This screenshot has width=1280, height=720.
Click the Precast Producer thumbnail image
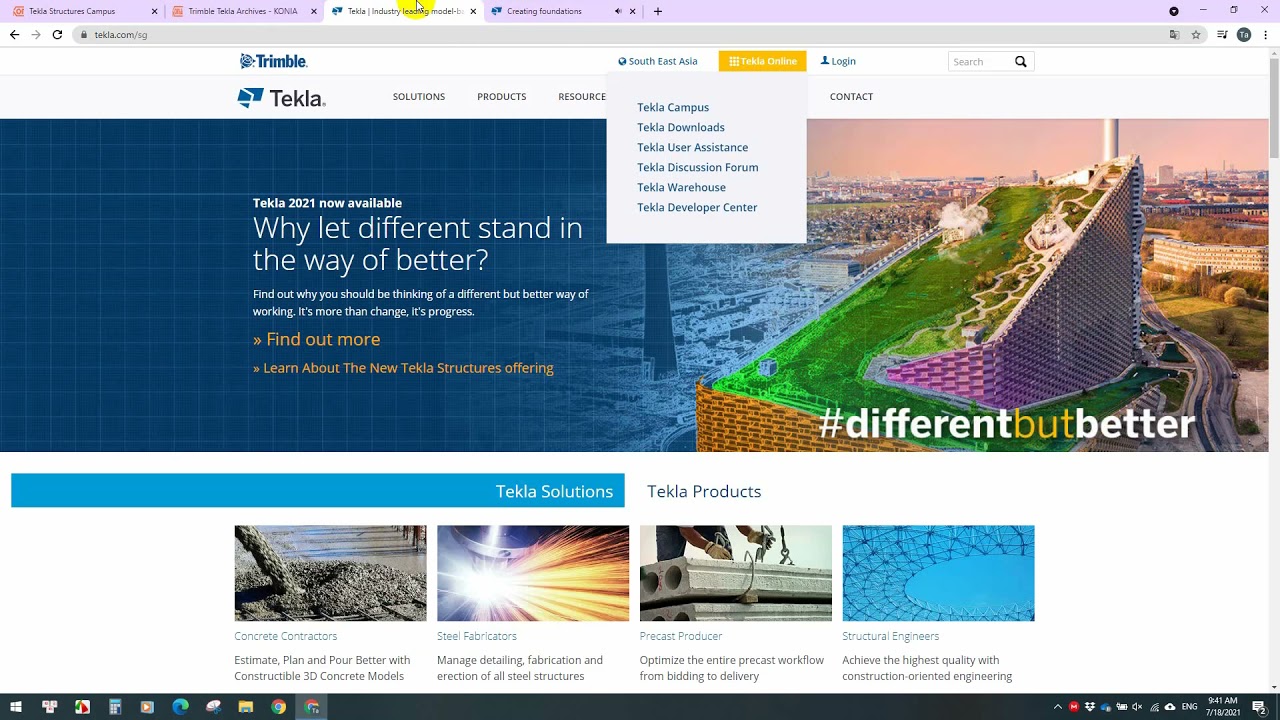pyautogui.click(x=736, y=573)
